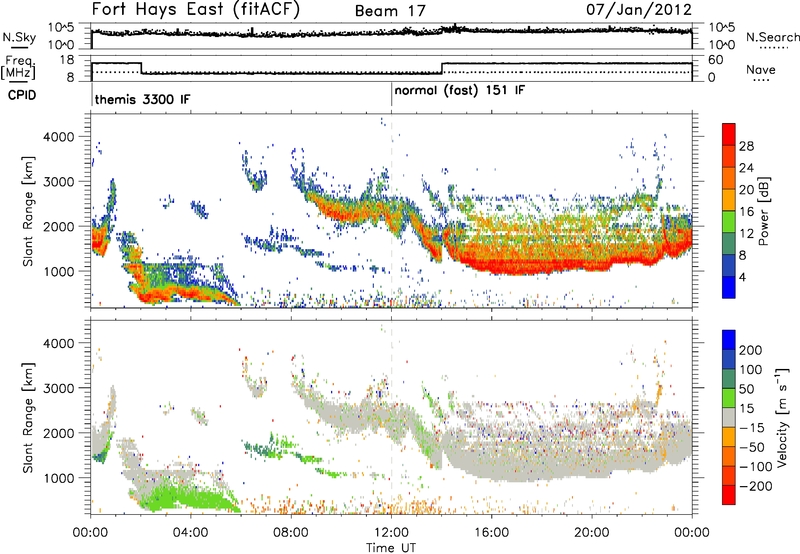Click the '-200' tick on Velocity colorbar
Screen dimensions: 800x554
[x=755, y=486]
